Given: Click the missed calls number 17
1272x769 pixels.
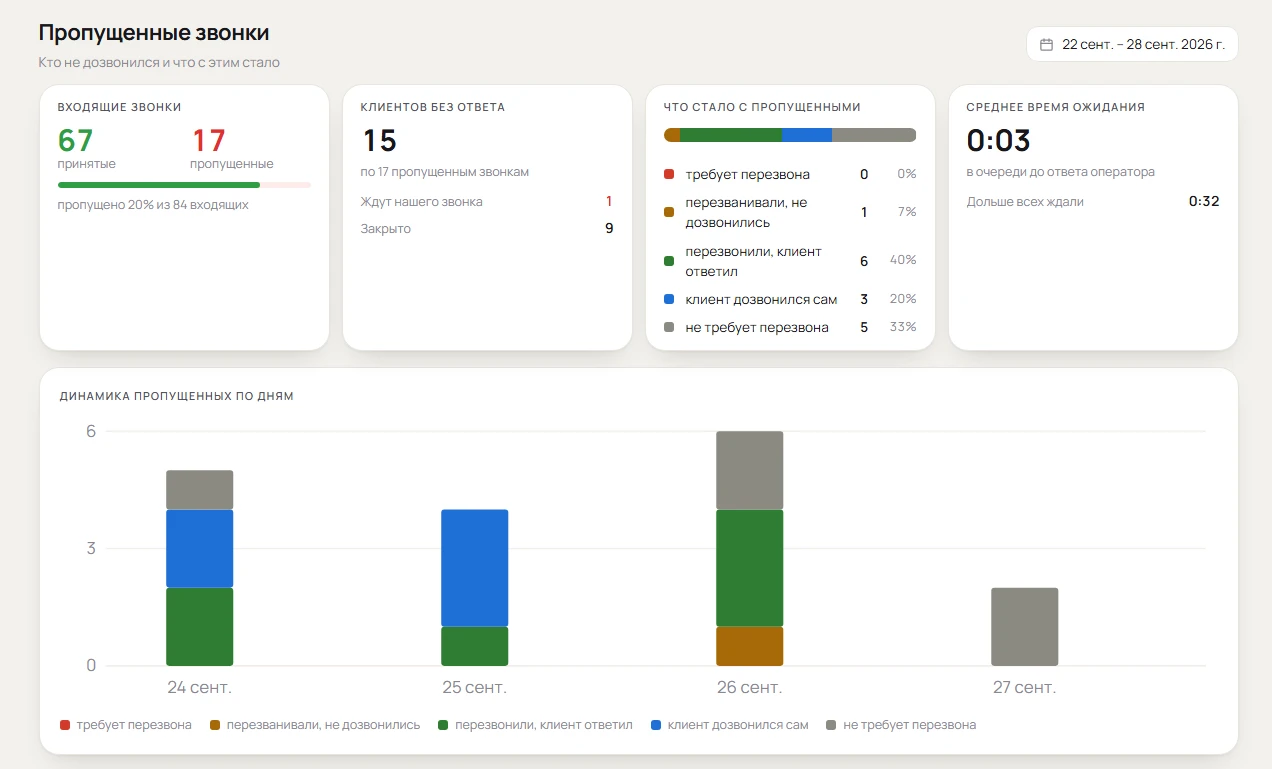Looking at the screenshot, I should click(208, 140).
